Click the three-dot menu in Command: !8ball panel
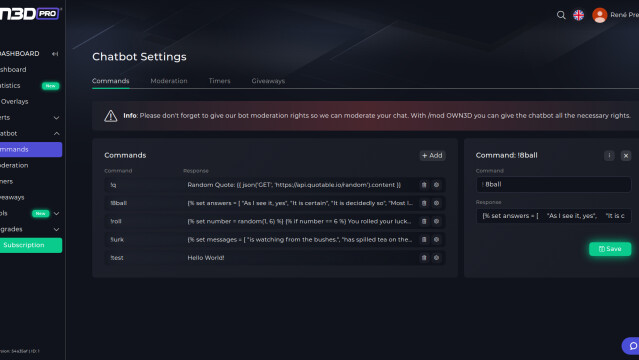639x360 pixels. 609,155
